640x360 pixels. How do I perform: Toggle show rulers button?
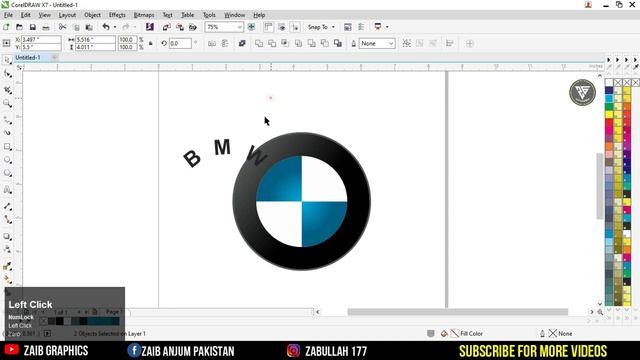point(268,27)
